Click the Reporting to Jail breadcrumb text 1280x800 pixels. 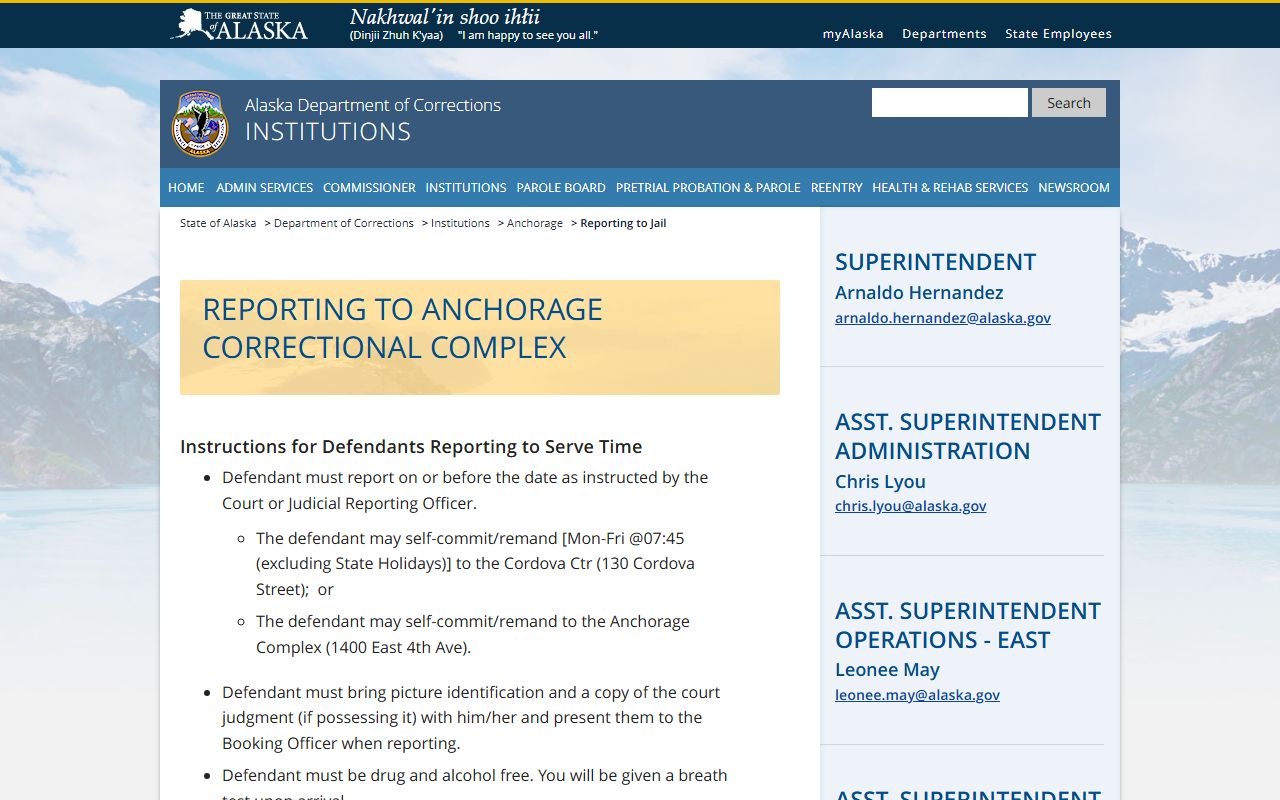tap(623, 223)
